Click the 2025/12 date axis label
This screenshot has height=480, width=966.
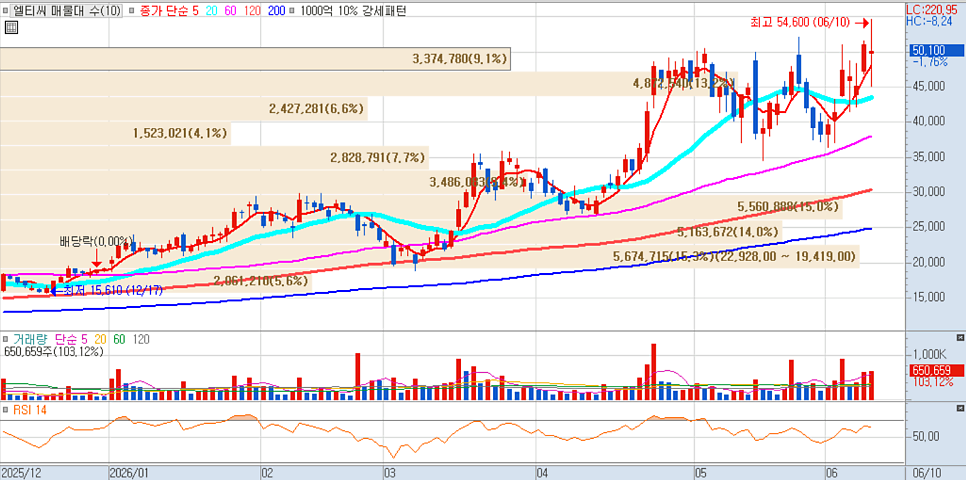point(20,473)
